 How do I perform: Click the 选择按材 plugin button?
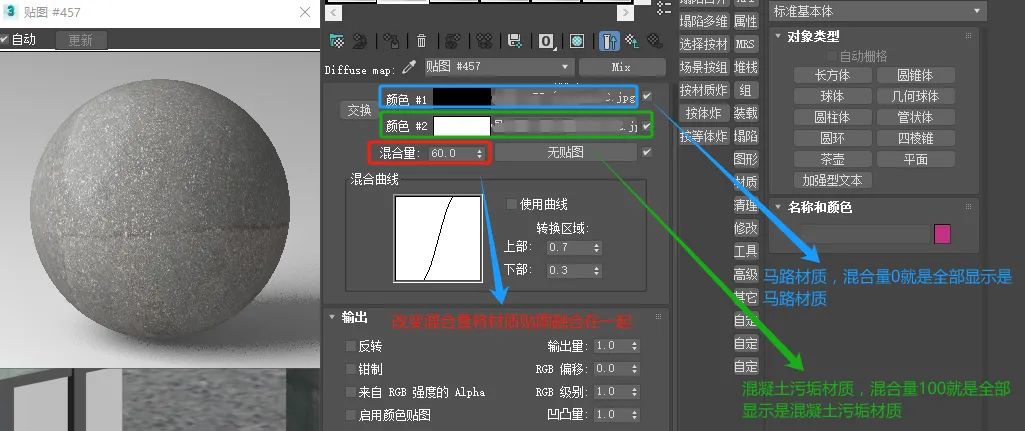(x=703, y=44)
